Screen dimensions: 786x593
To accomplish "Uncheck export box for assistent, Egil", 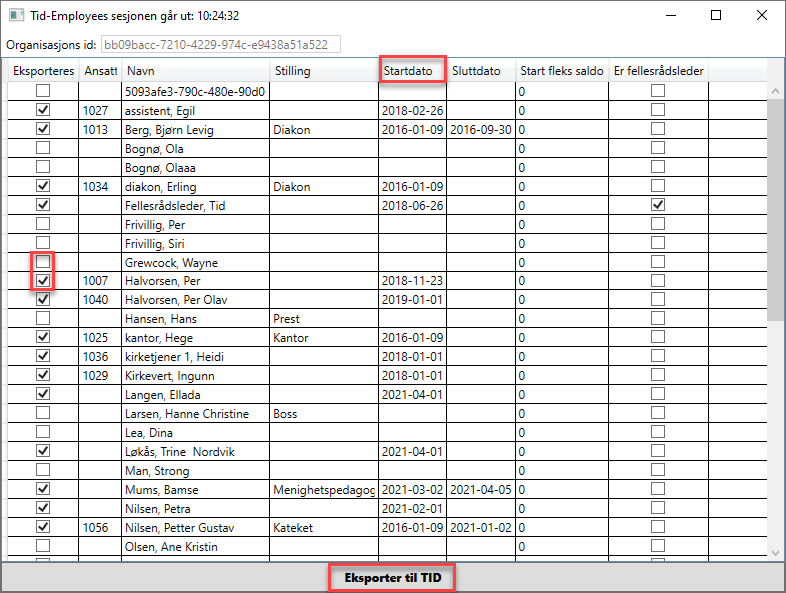I will point(43,109).
